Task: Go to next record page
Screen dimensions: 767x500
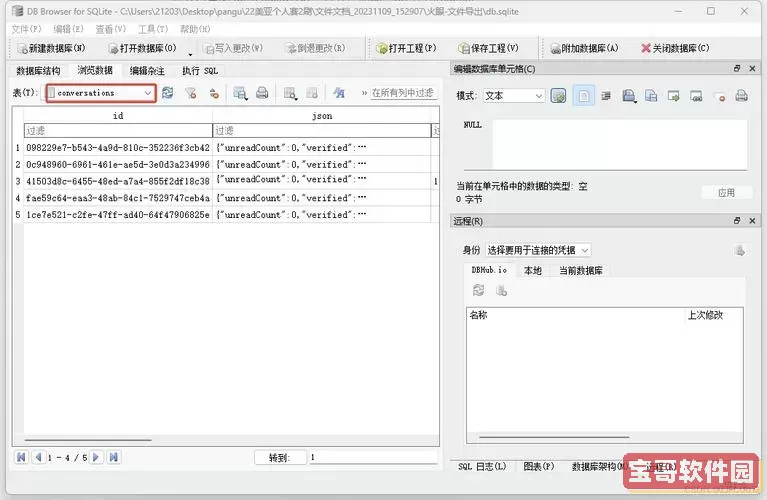Action: (96, 457)
